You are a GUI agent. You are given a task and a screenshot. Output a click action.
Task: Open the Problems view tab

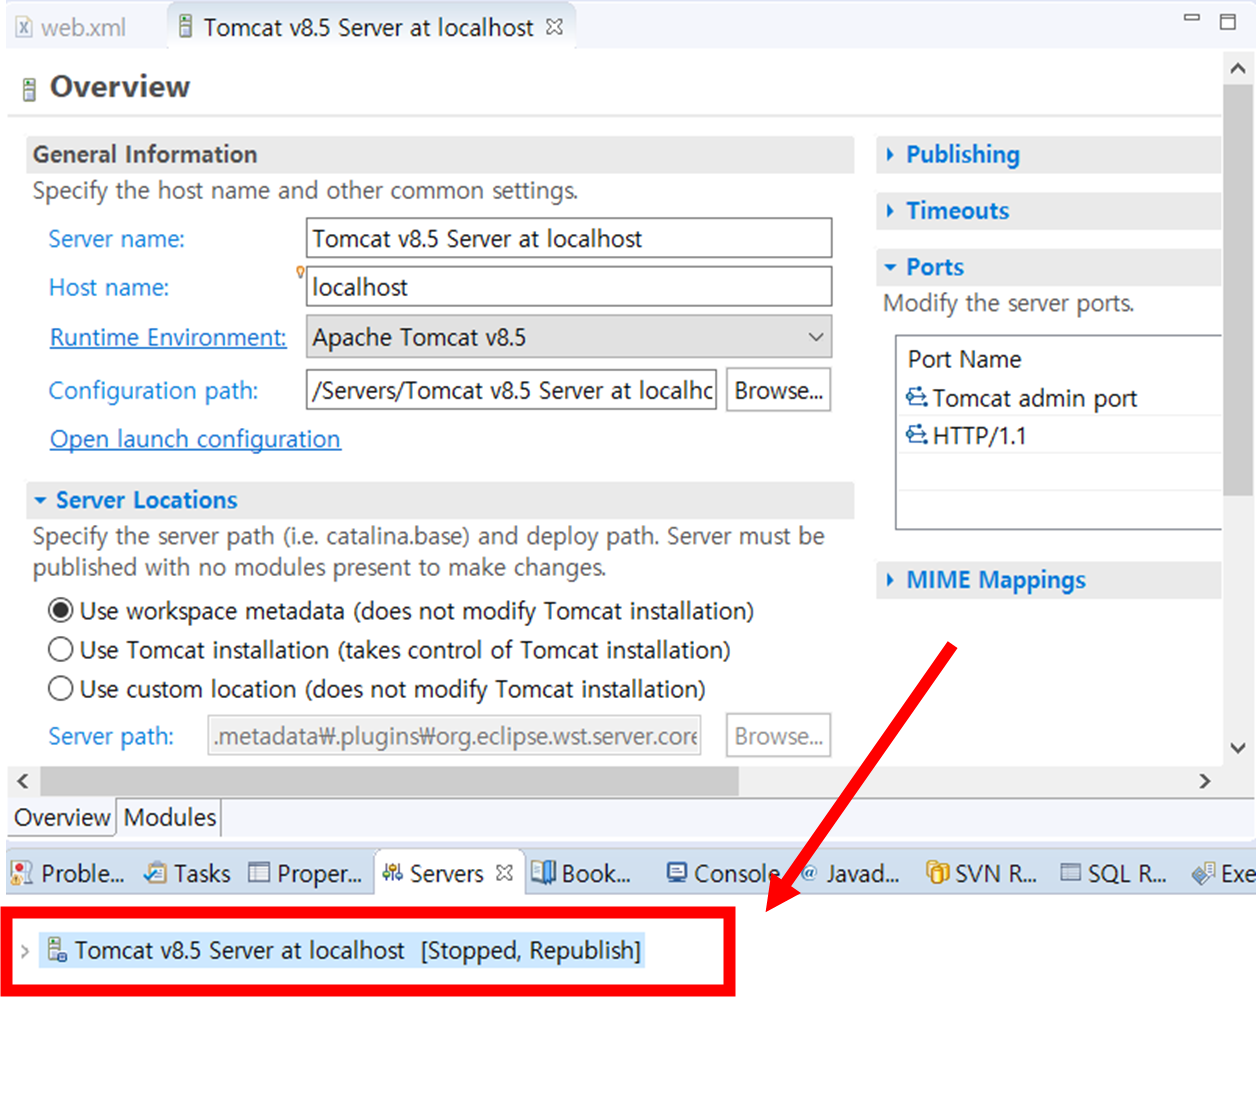click(x=67, y=873)
